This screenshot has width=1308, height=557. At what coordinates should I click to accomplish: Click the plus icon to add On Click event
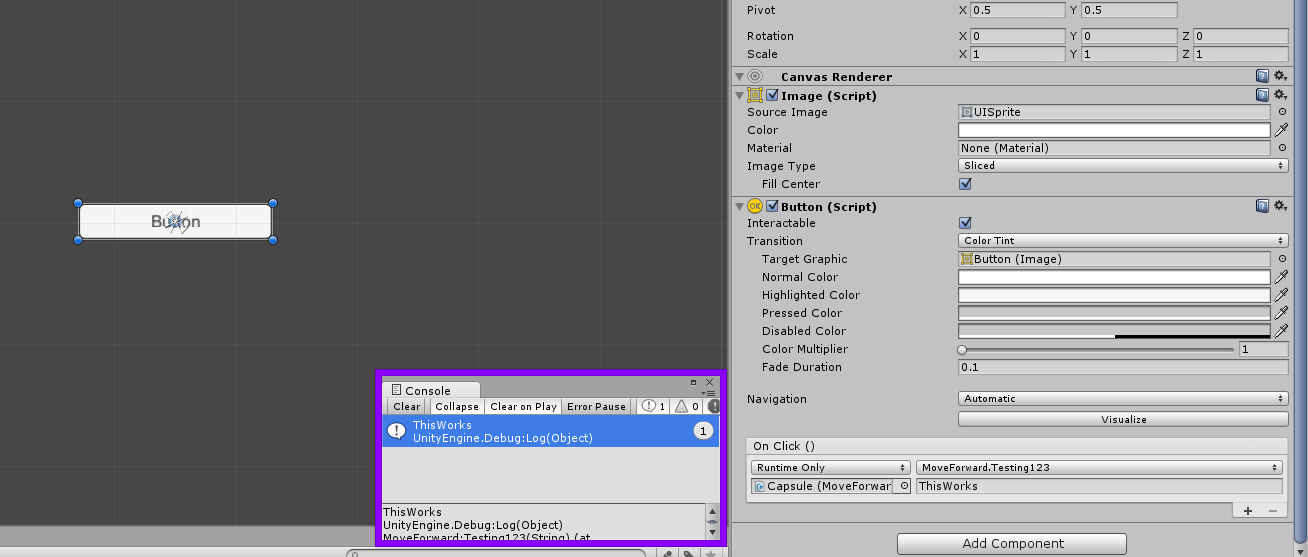1248,510
